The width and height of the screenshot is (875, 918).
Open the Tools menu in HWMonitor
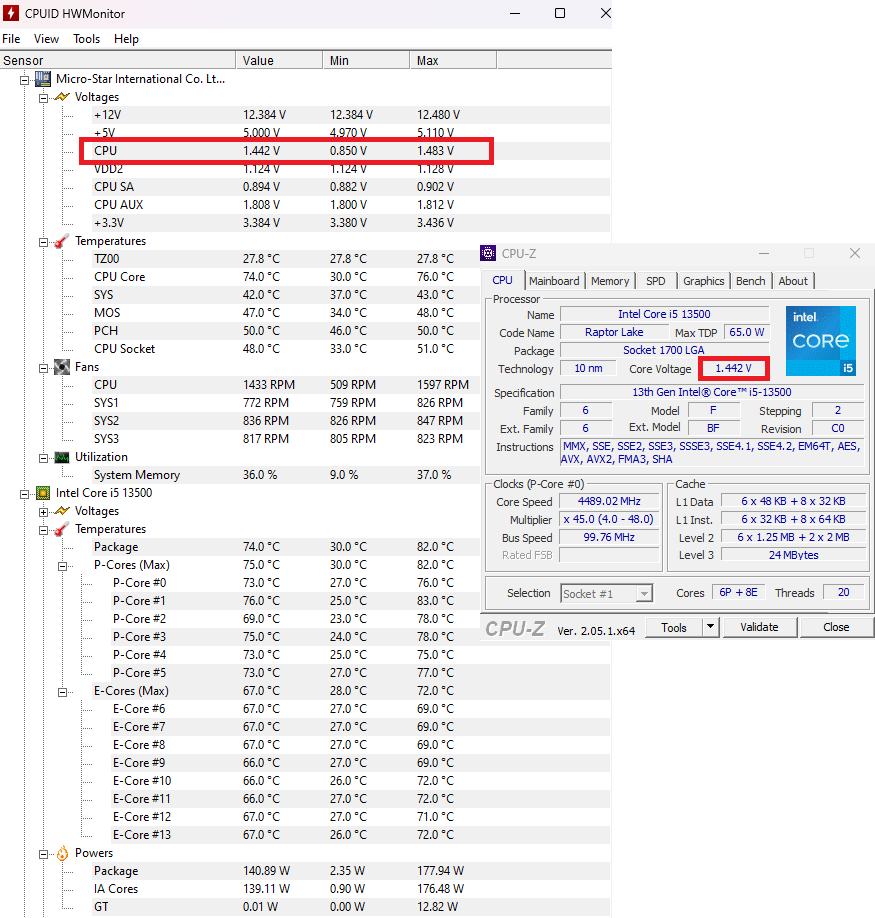click(x=87, y=39)
